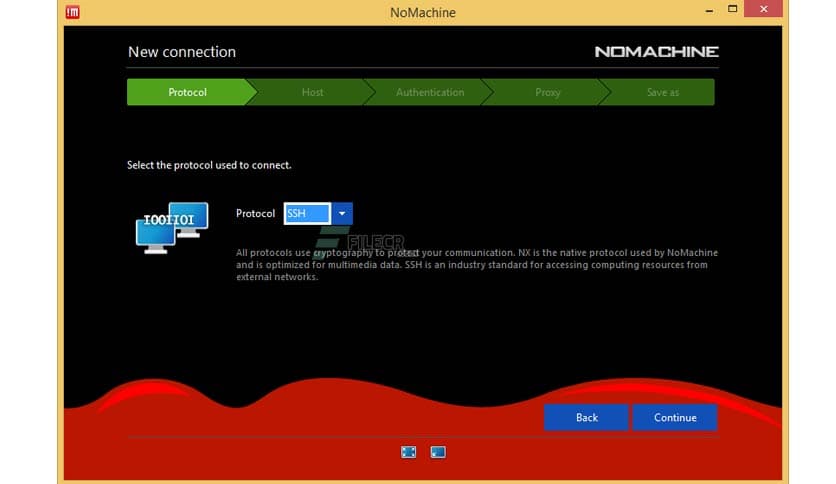
Task: Toggle fullscreen mode icon at the bottom
Action: tap(408, 452)
